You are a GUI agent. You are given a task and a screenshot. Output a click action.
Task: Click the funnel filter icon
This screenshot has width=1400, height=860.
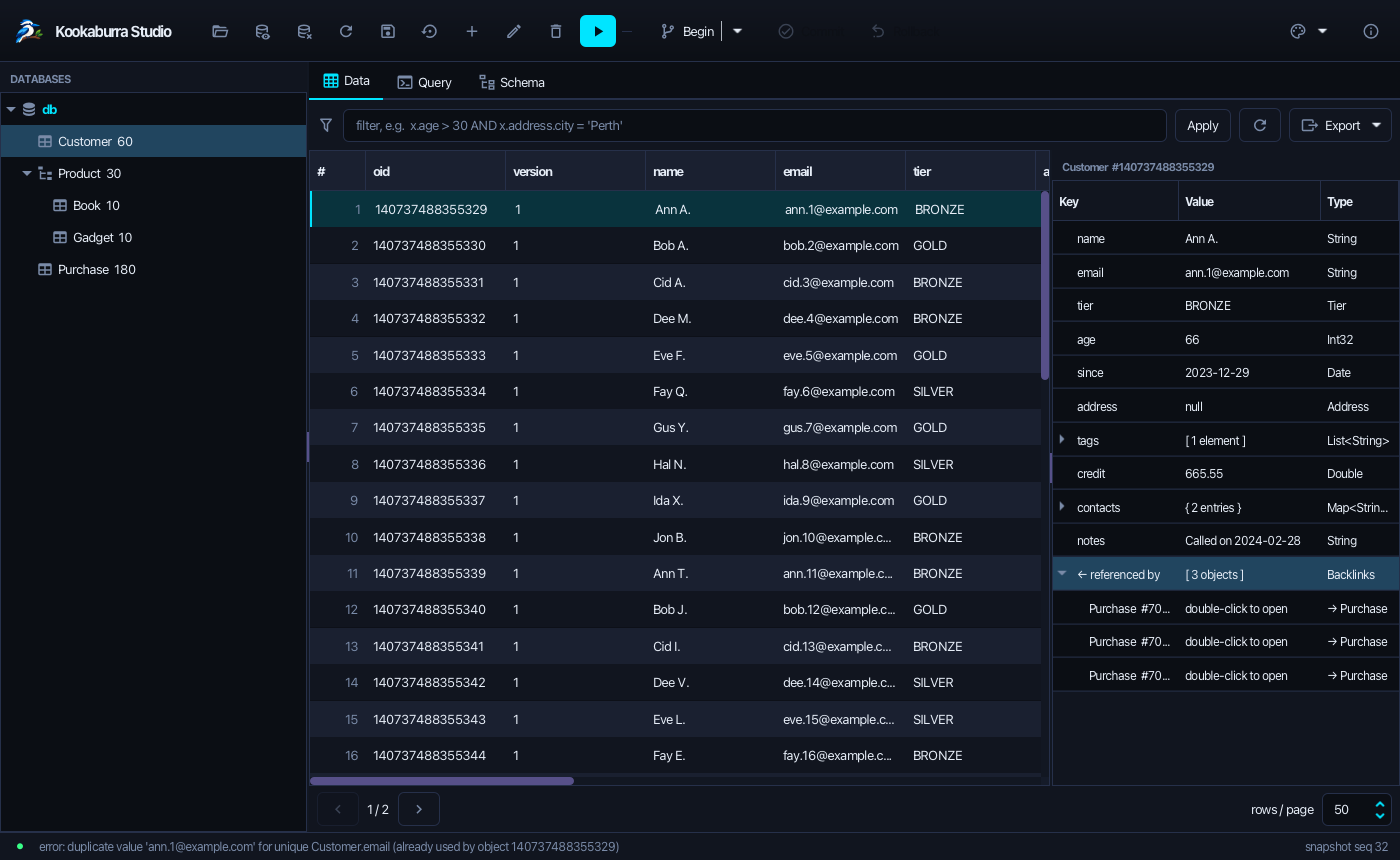[326, 125]
